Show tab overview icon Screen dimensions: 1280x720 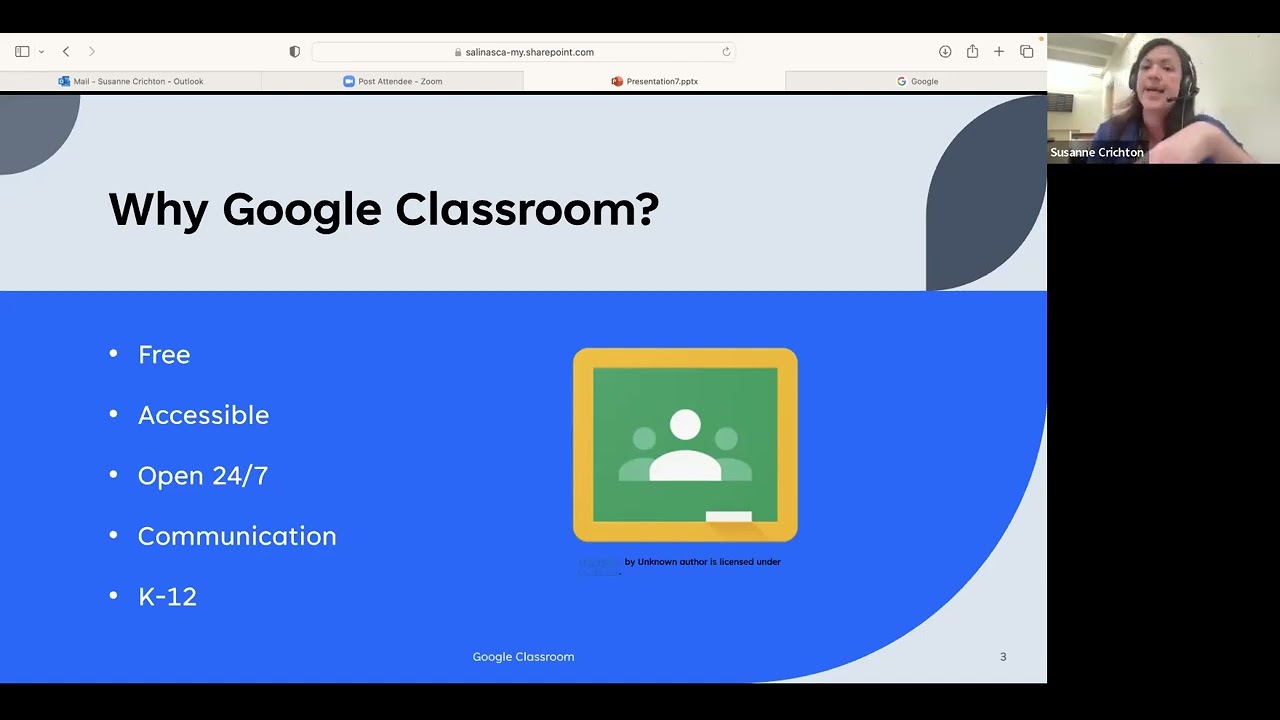(1026, 51)
